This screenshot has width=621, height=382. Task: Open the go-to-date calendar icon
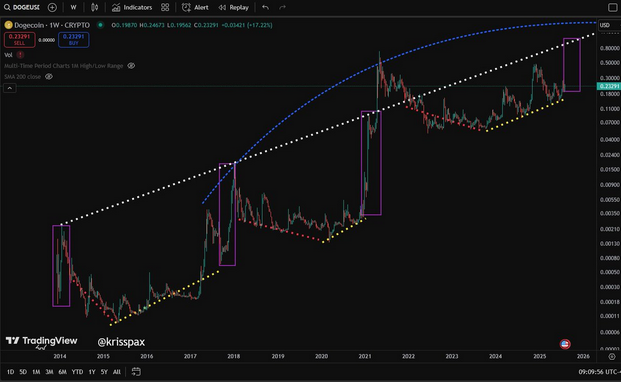click(x=136, y=372)
